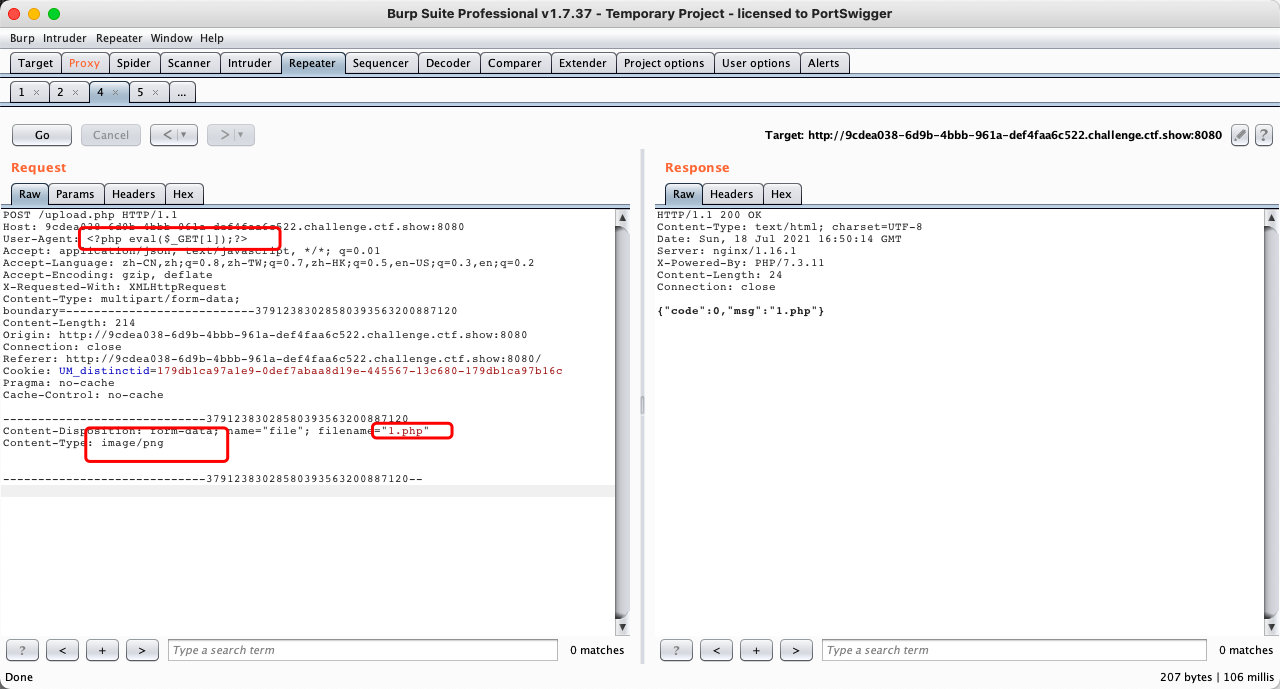Open Response search options plus button

(x=756, y=650)
